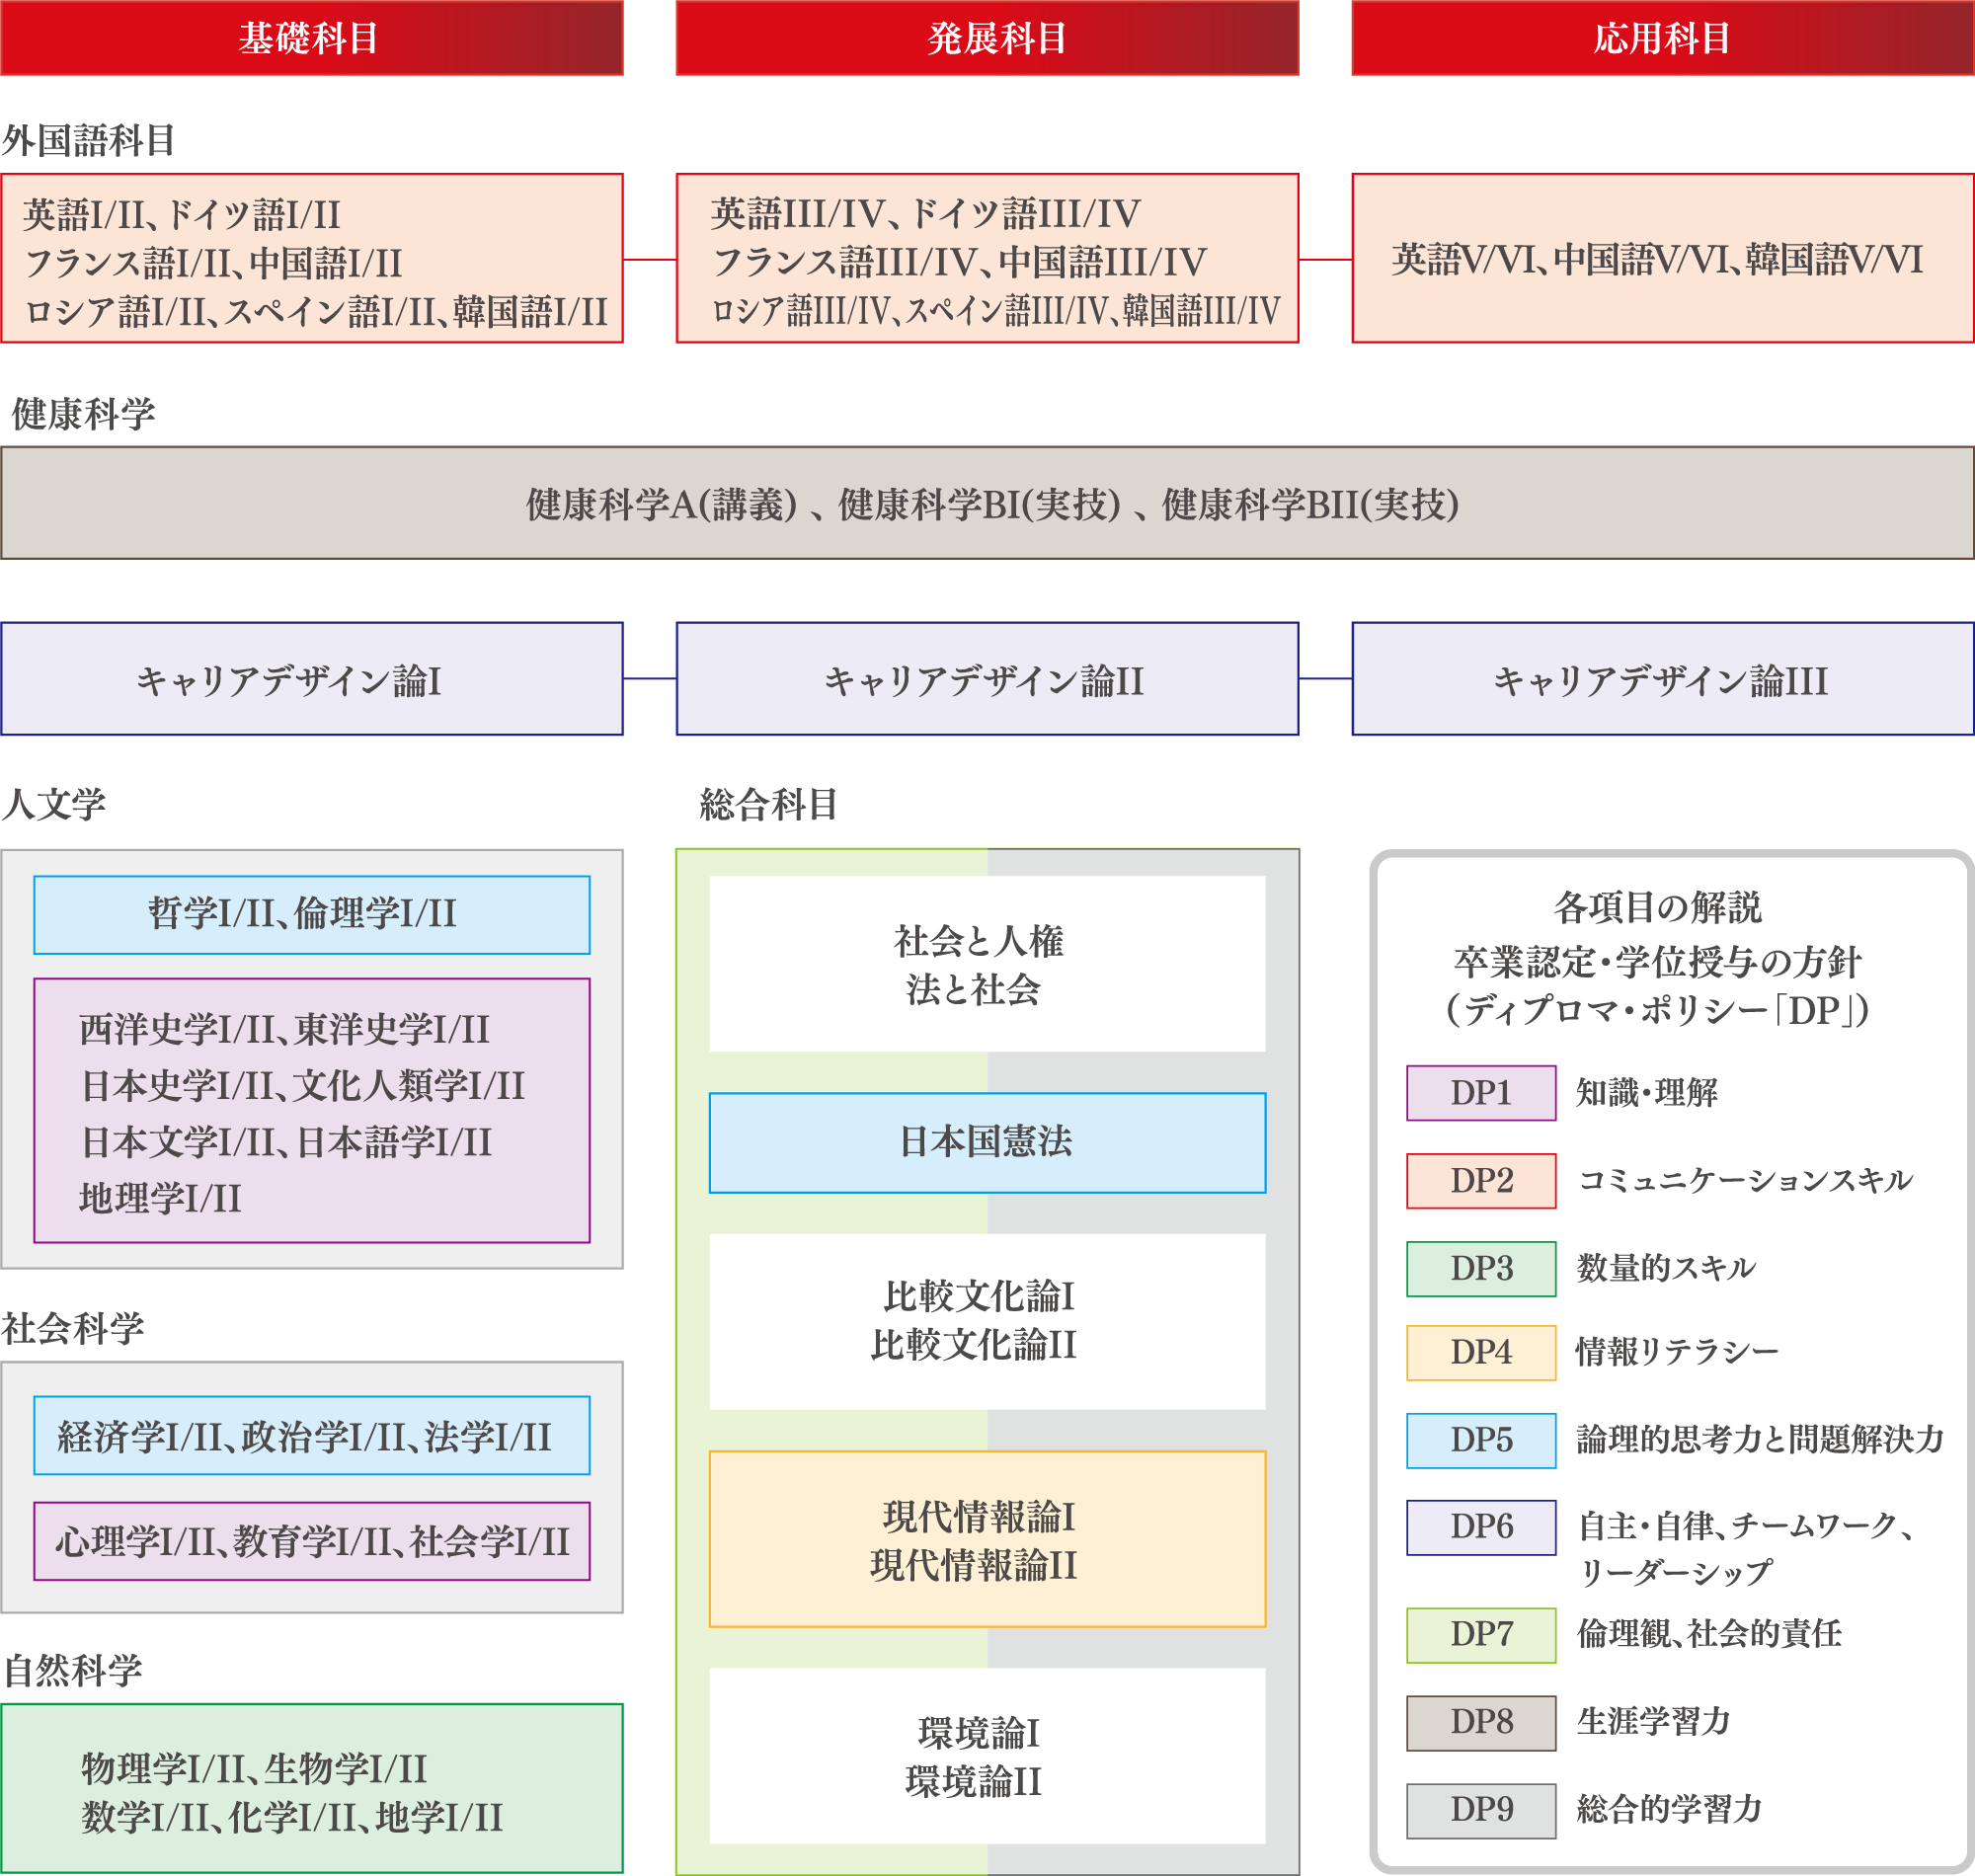Select the 論理的思考力と問題解決力 legend label
This screenshot has height=1876, width=1975.
1760,1440
